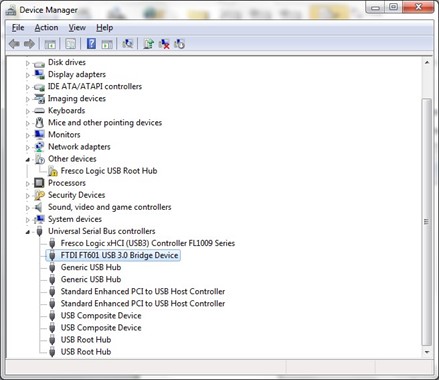Image resolution: width=439 pixels, height=380 pixels.
Task: Click the Imaging devices label
Action: 77,99
